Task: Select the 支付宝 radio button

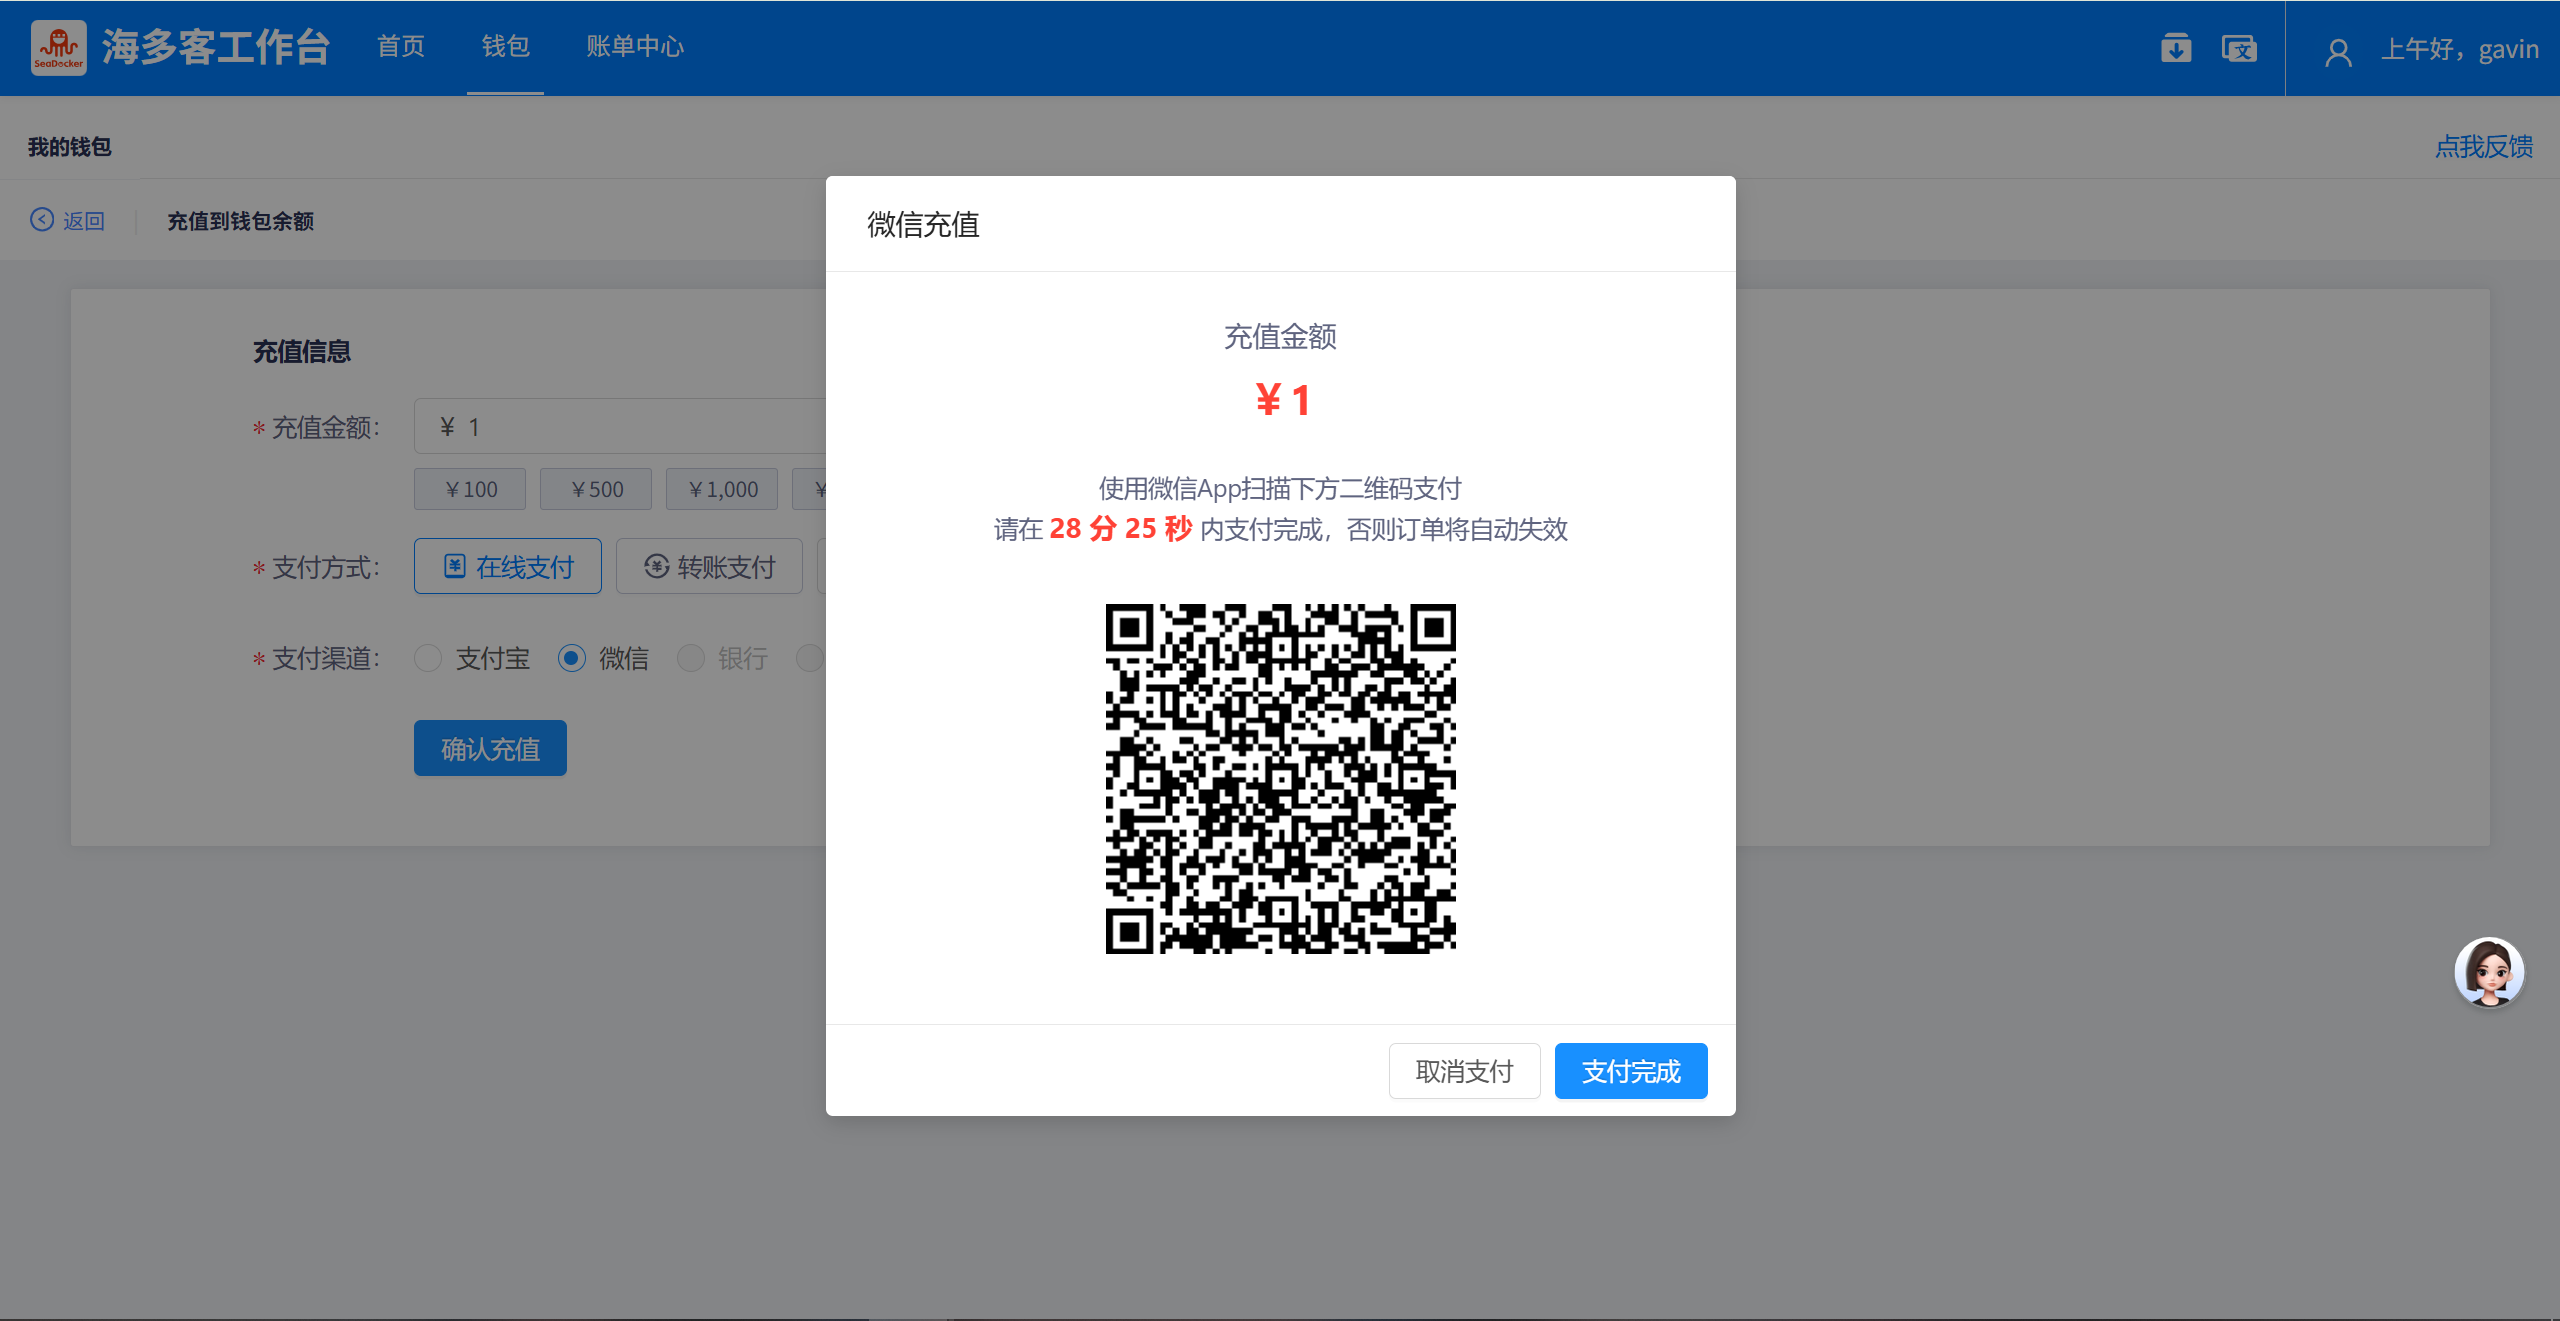Action: click(x=428, y=658)
